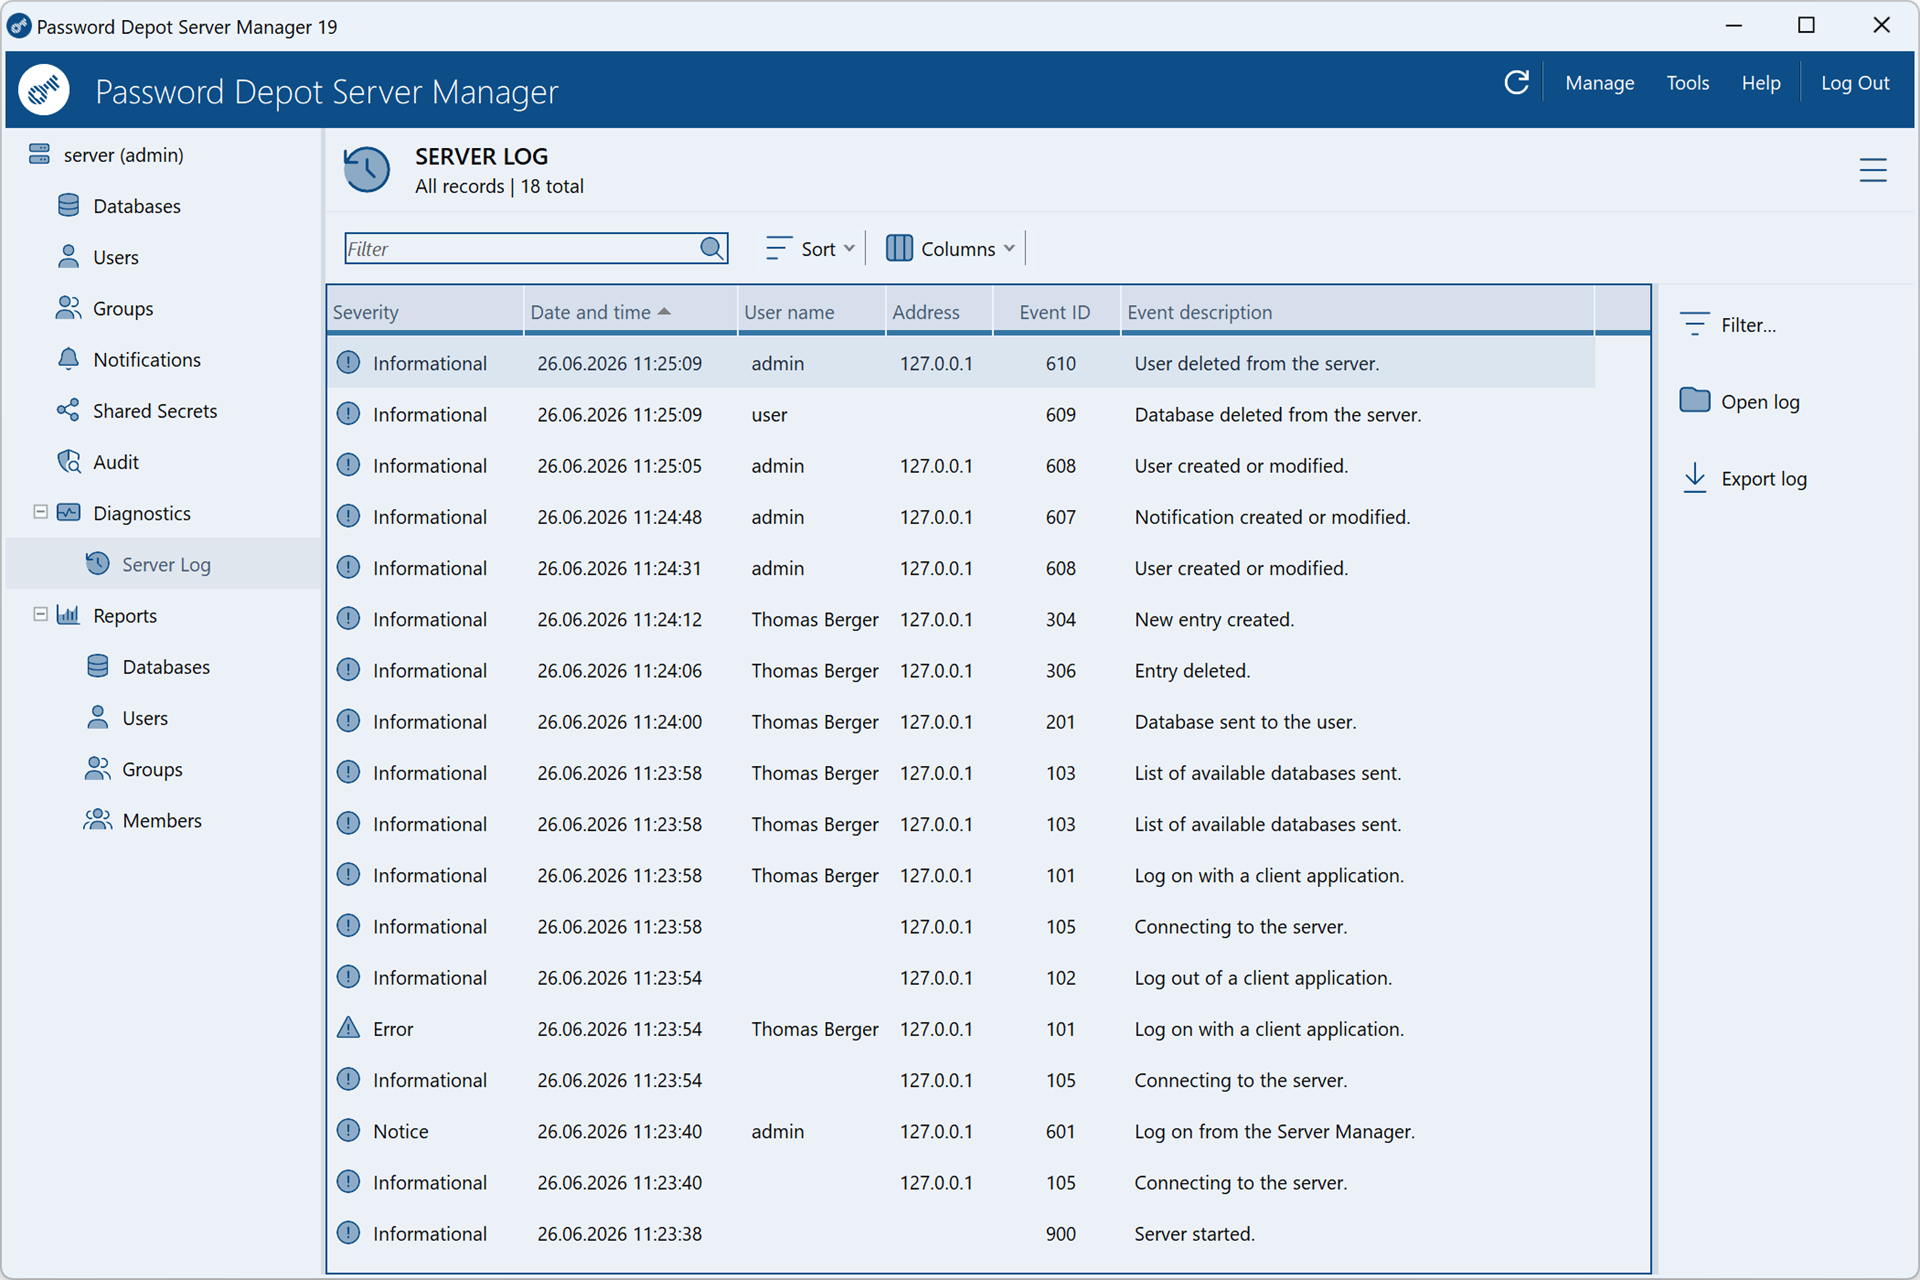Select Members under Reports

[x=162, y=820]
